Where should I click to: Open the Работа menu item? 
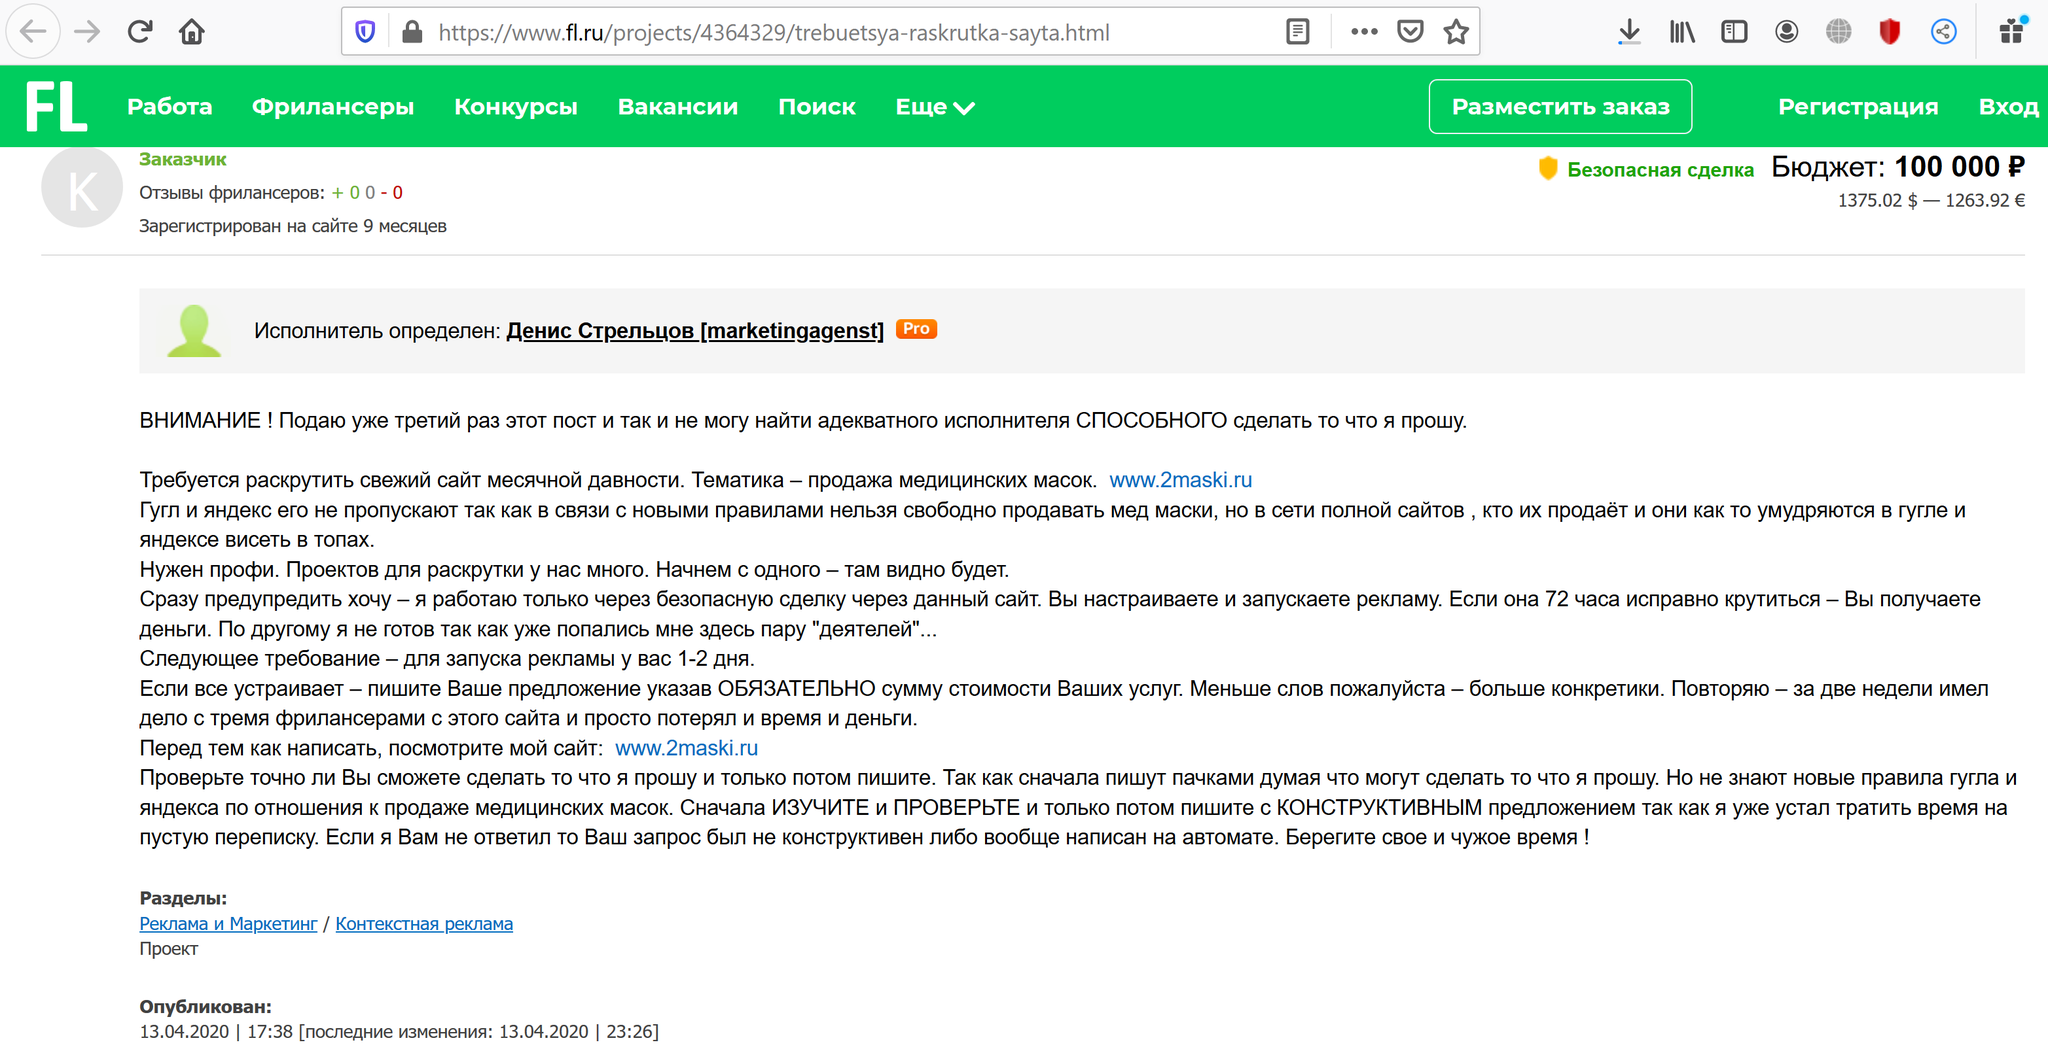click(x=169, y=106)
